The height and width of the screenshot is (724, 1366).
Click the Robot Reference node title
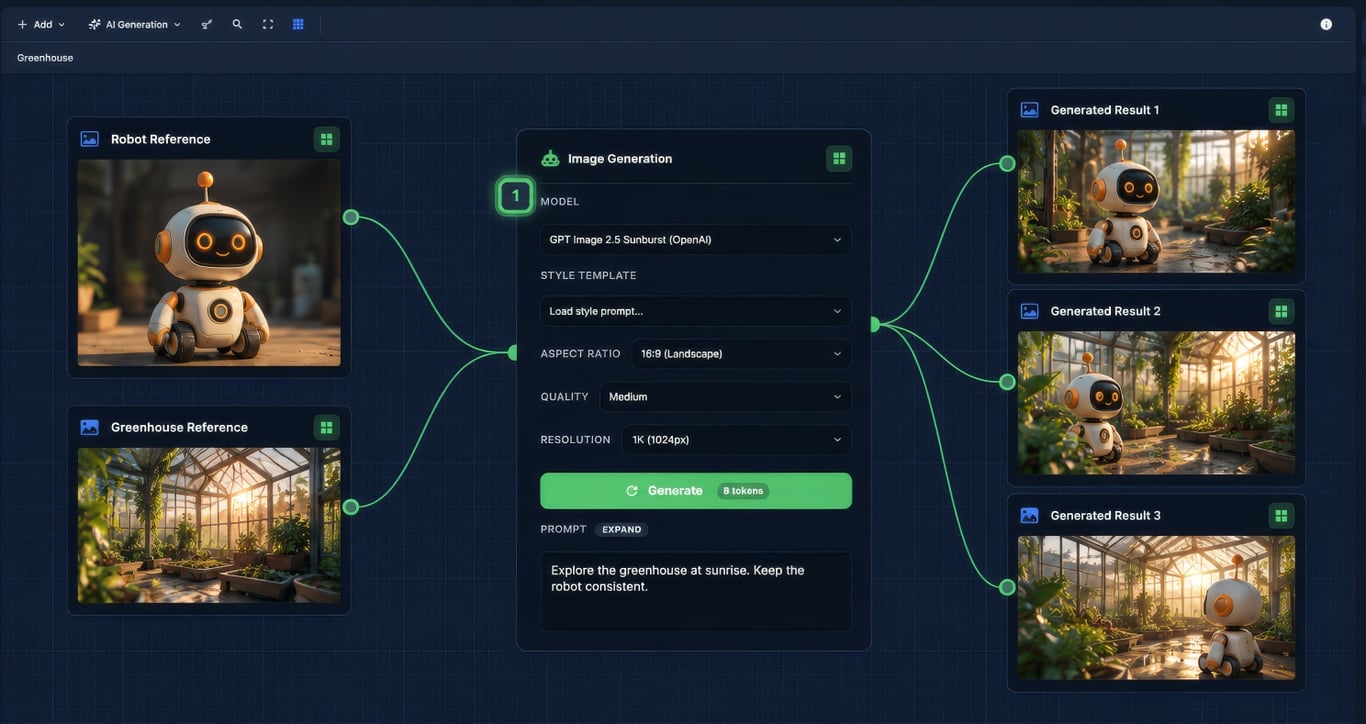[x=161, y=139]
